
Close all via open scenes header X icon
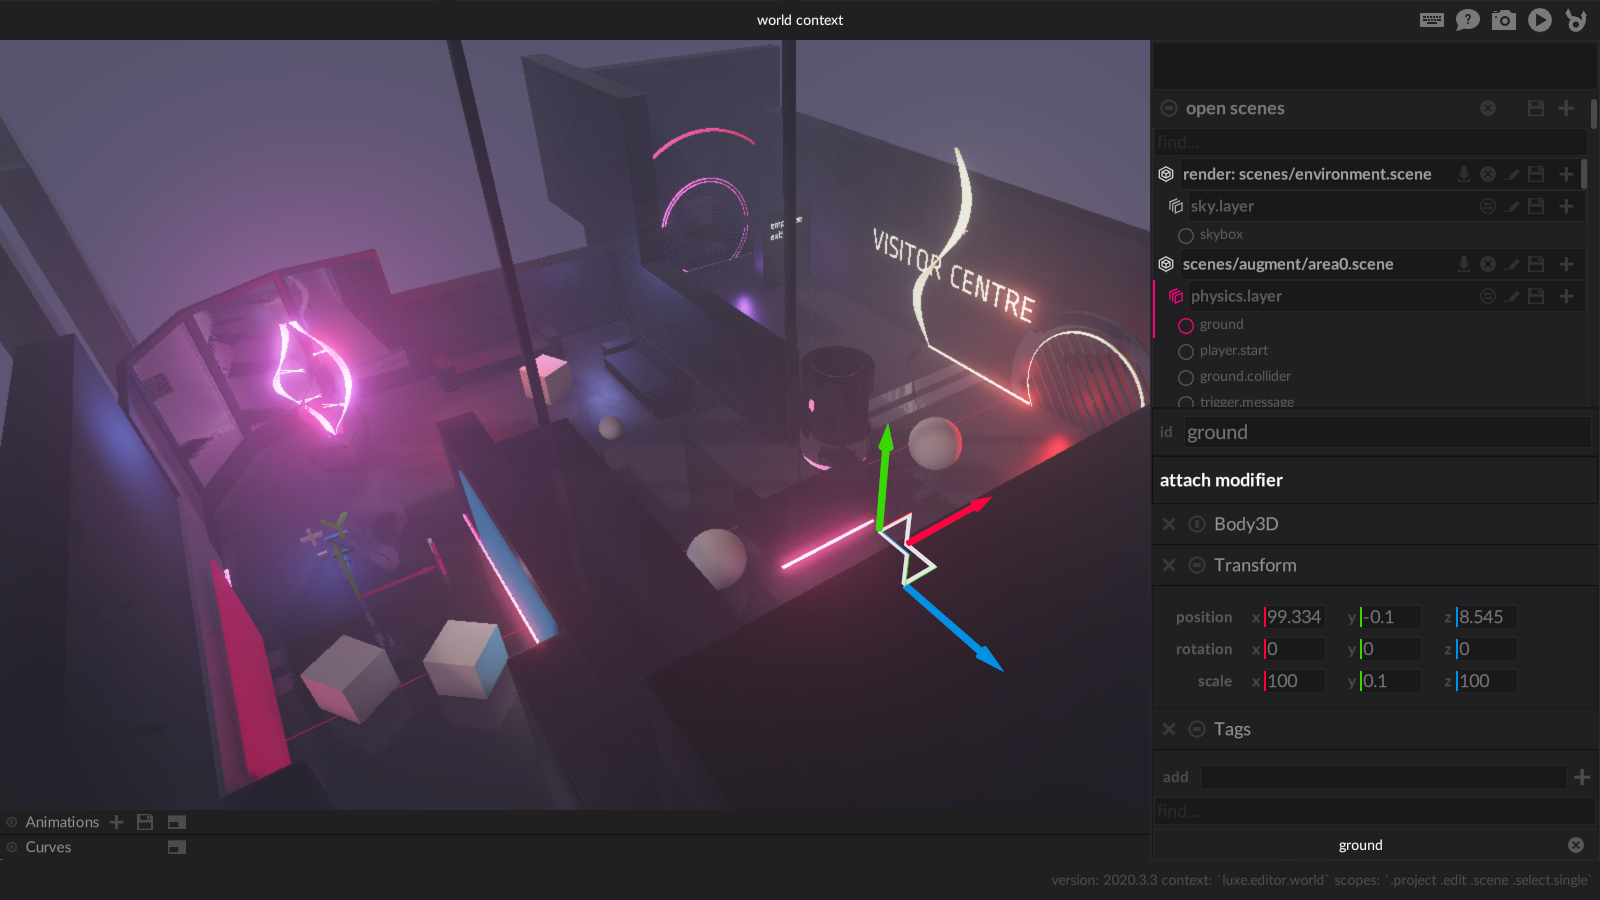[1488, 108]
